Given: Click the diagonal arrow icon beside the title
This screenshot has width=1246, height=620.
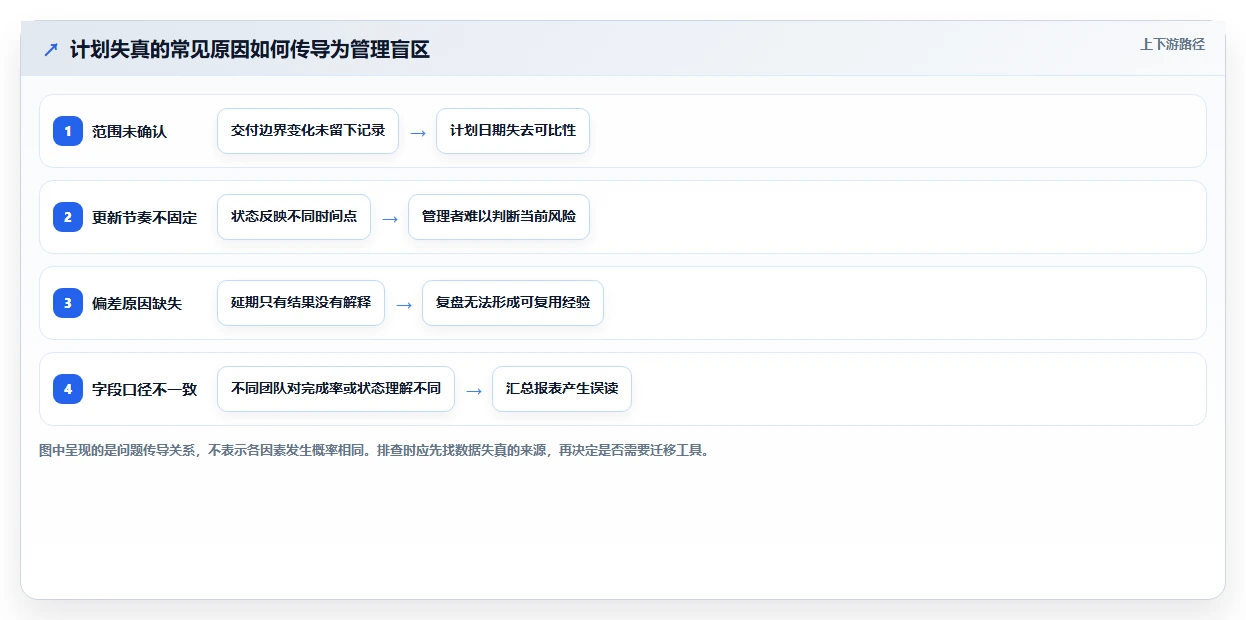Looking at the screenshot, I should tap(51, 49).
